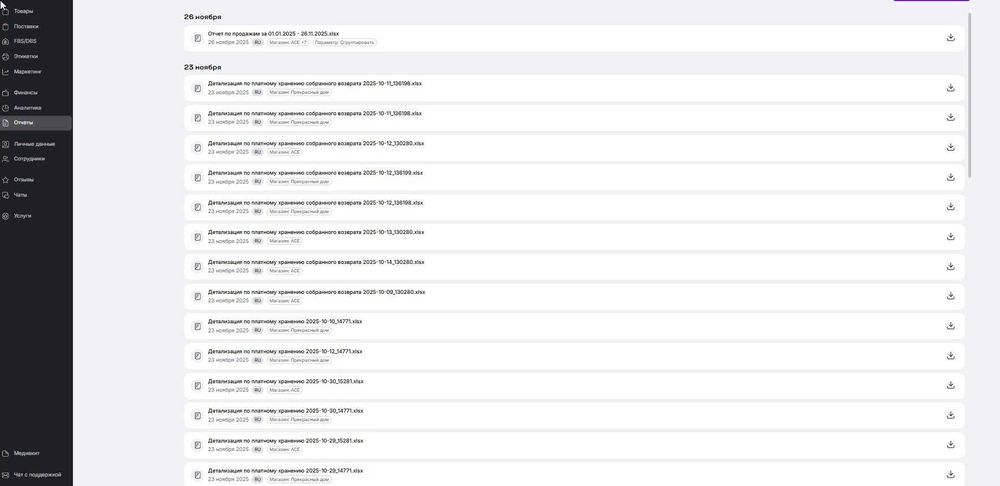1000x486 pixels.
Task: Download return storage file 2025-10-12_130280.xlsx
Action: pos(950,147)
